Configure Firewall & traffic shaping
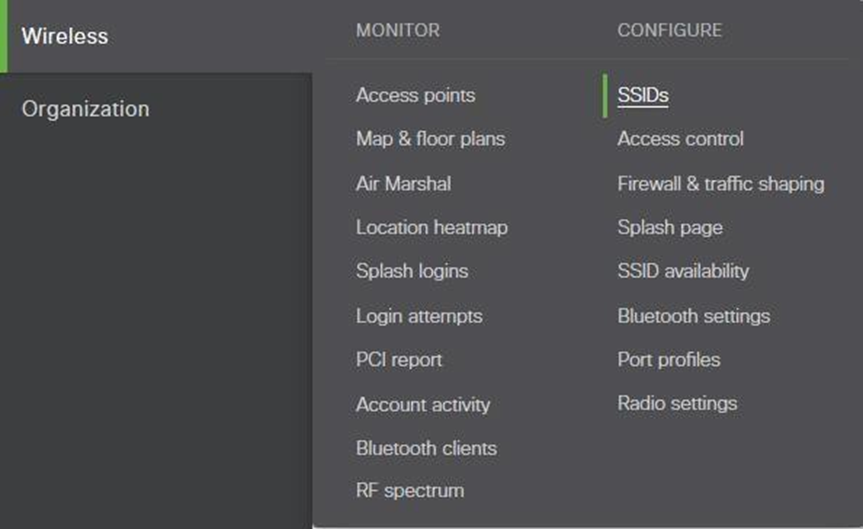863x529 pixels. click(x=720, y=184)
